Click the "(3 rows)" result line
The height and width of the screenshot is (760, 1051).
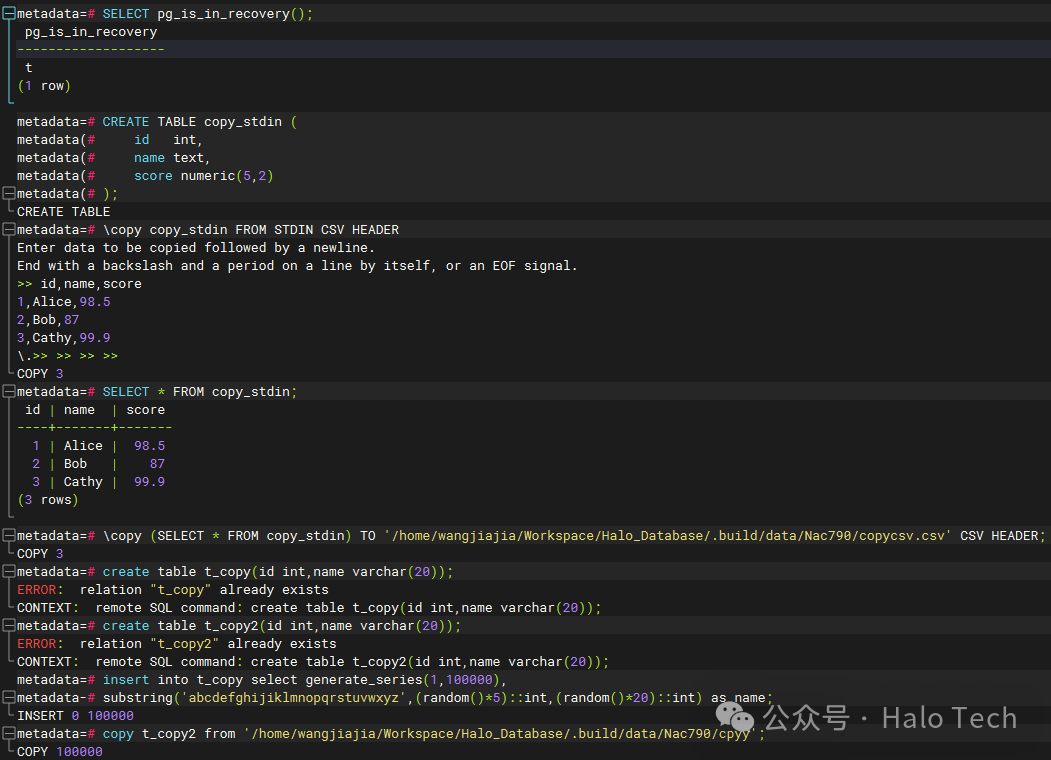pyautogui.click(x=48, y=500)
